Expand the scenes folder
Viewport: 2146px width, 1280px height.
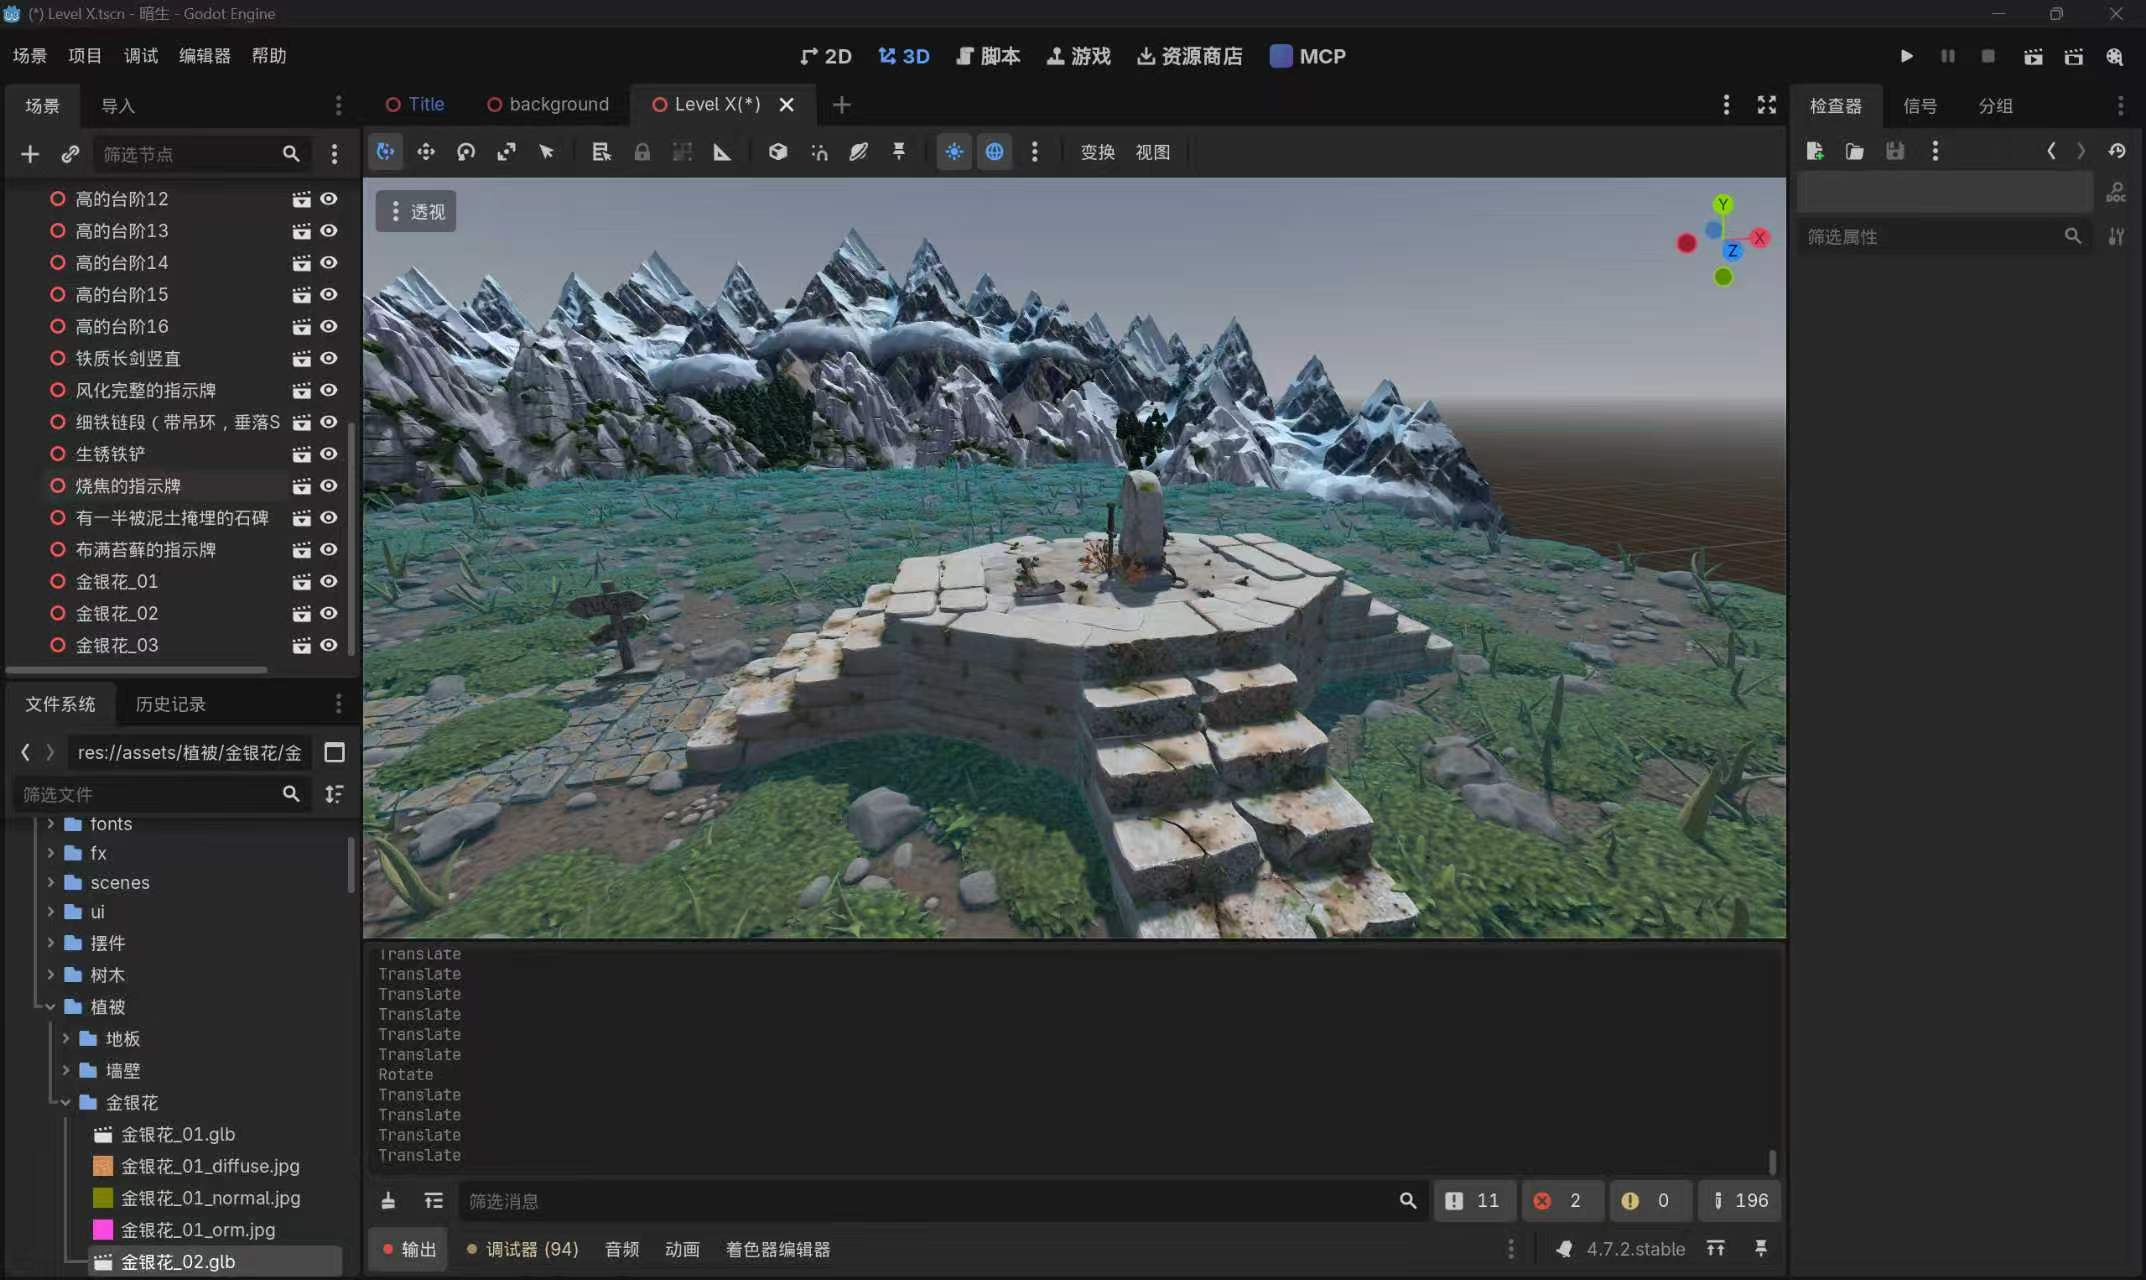pyautogui.click(x=50, y=882)
